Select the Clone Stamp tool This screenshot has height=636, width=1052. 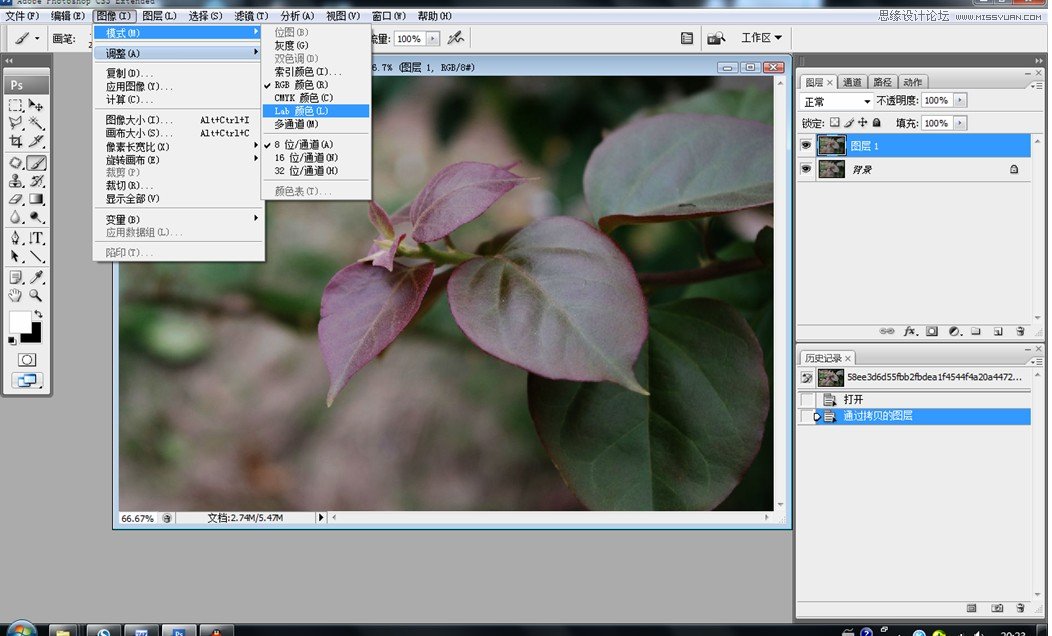15,181
